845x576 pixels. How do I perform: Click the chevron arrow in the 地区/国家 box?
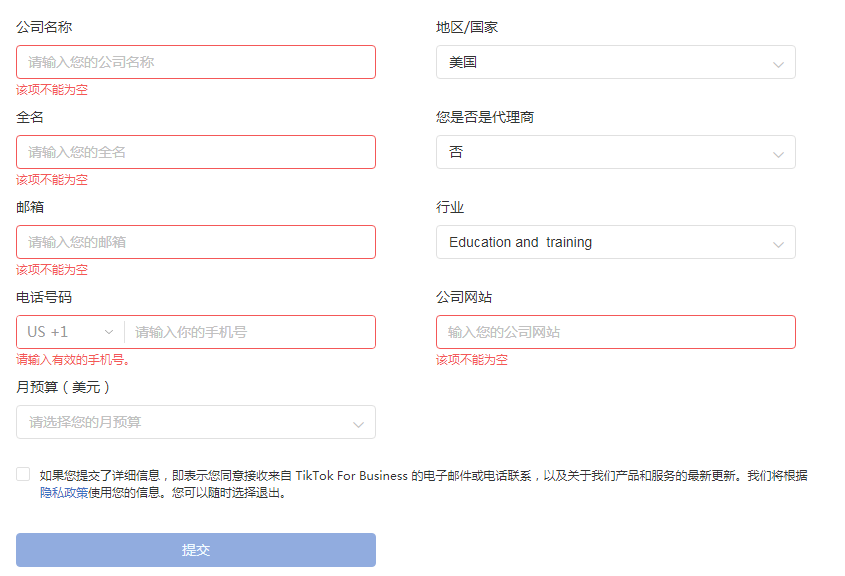pyautogui.click(x=779, y=64)
